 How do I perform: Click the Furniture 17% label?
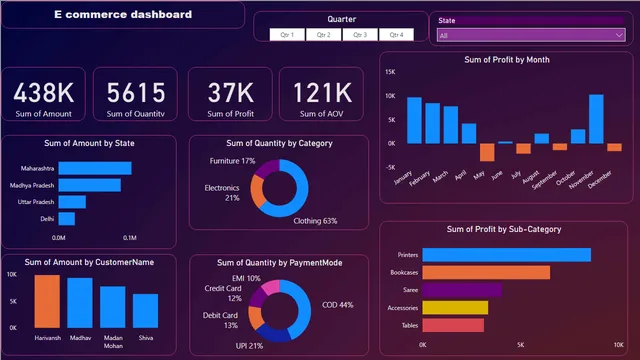tap(232, 161)
